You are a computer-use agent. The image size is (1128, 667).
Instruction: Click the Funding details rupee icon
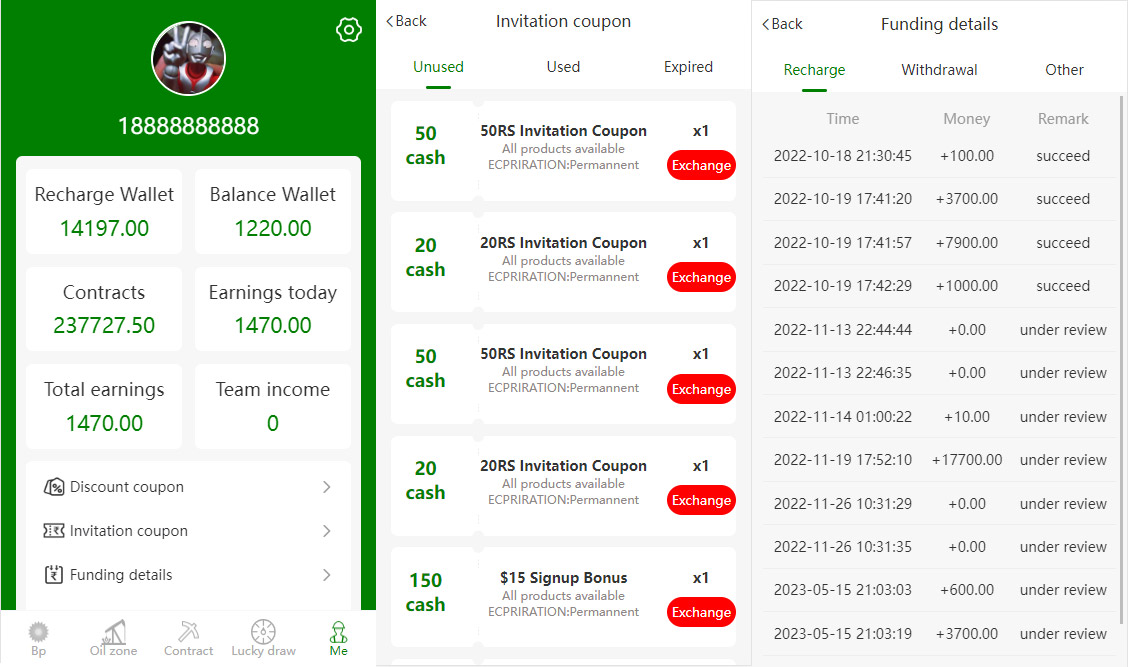(x=54, y=575)
